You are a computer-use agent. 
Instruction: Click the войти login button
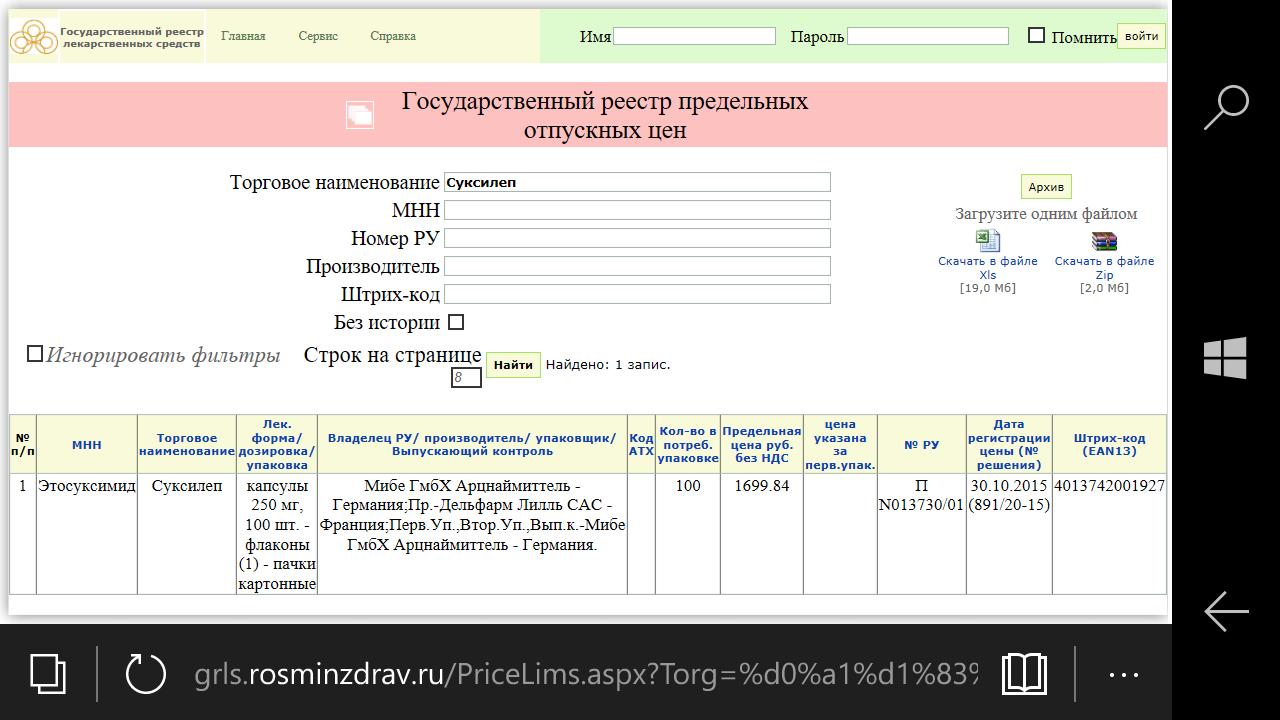pos(1141,36)
